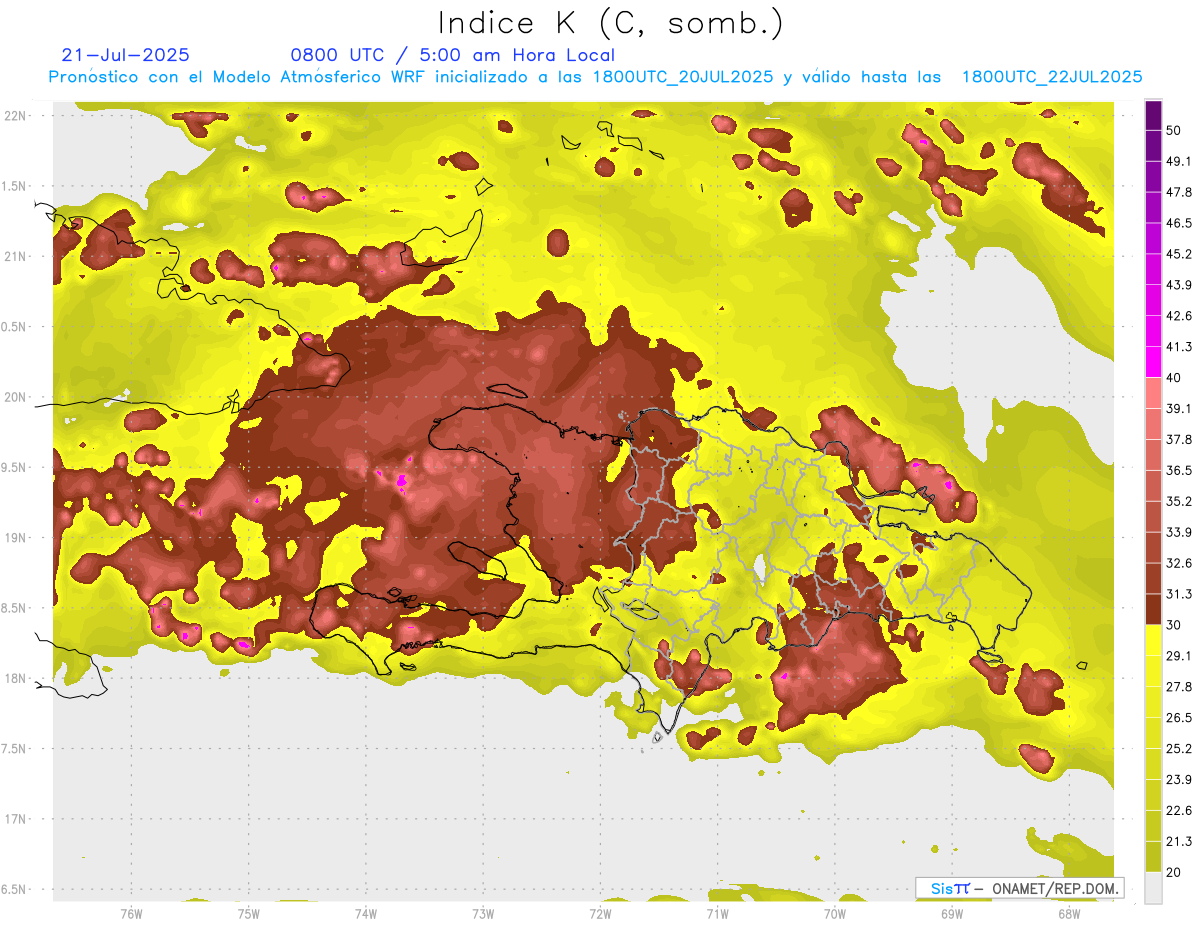Click the dark purple swatch above 50
The image size is (1200, 927).
(x=1153, y=115)
